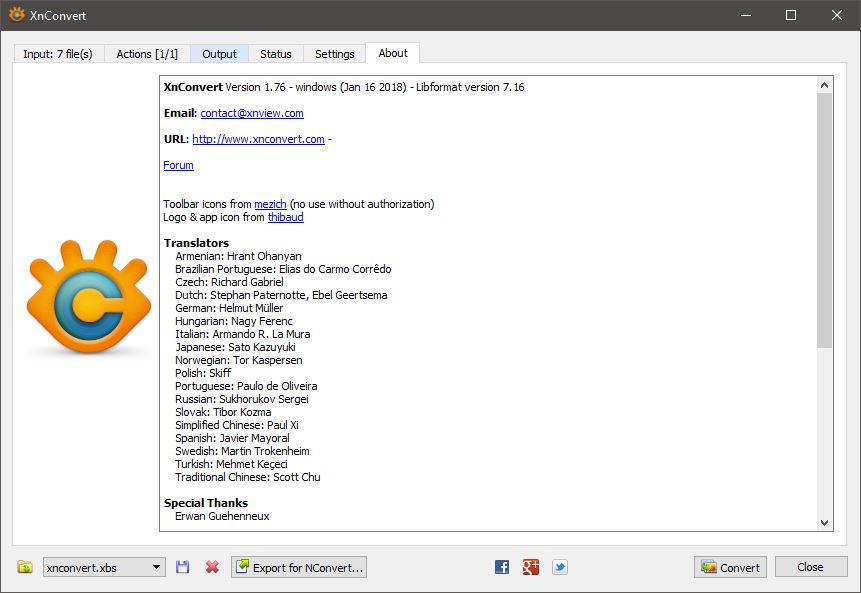Viewport: 861px width, 593px height.
Task: Open the Settings tab
Action: click(334, 54)
